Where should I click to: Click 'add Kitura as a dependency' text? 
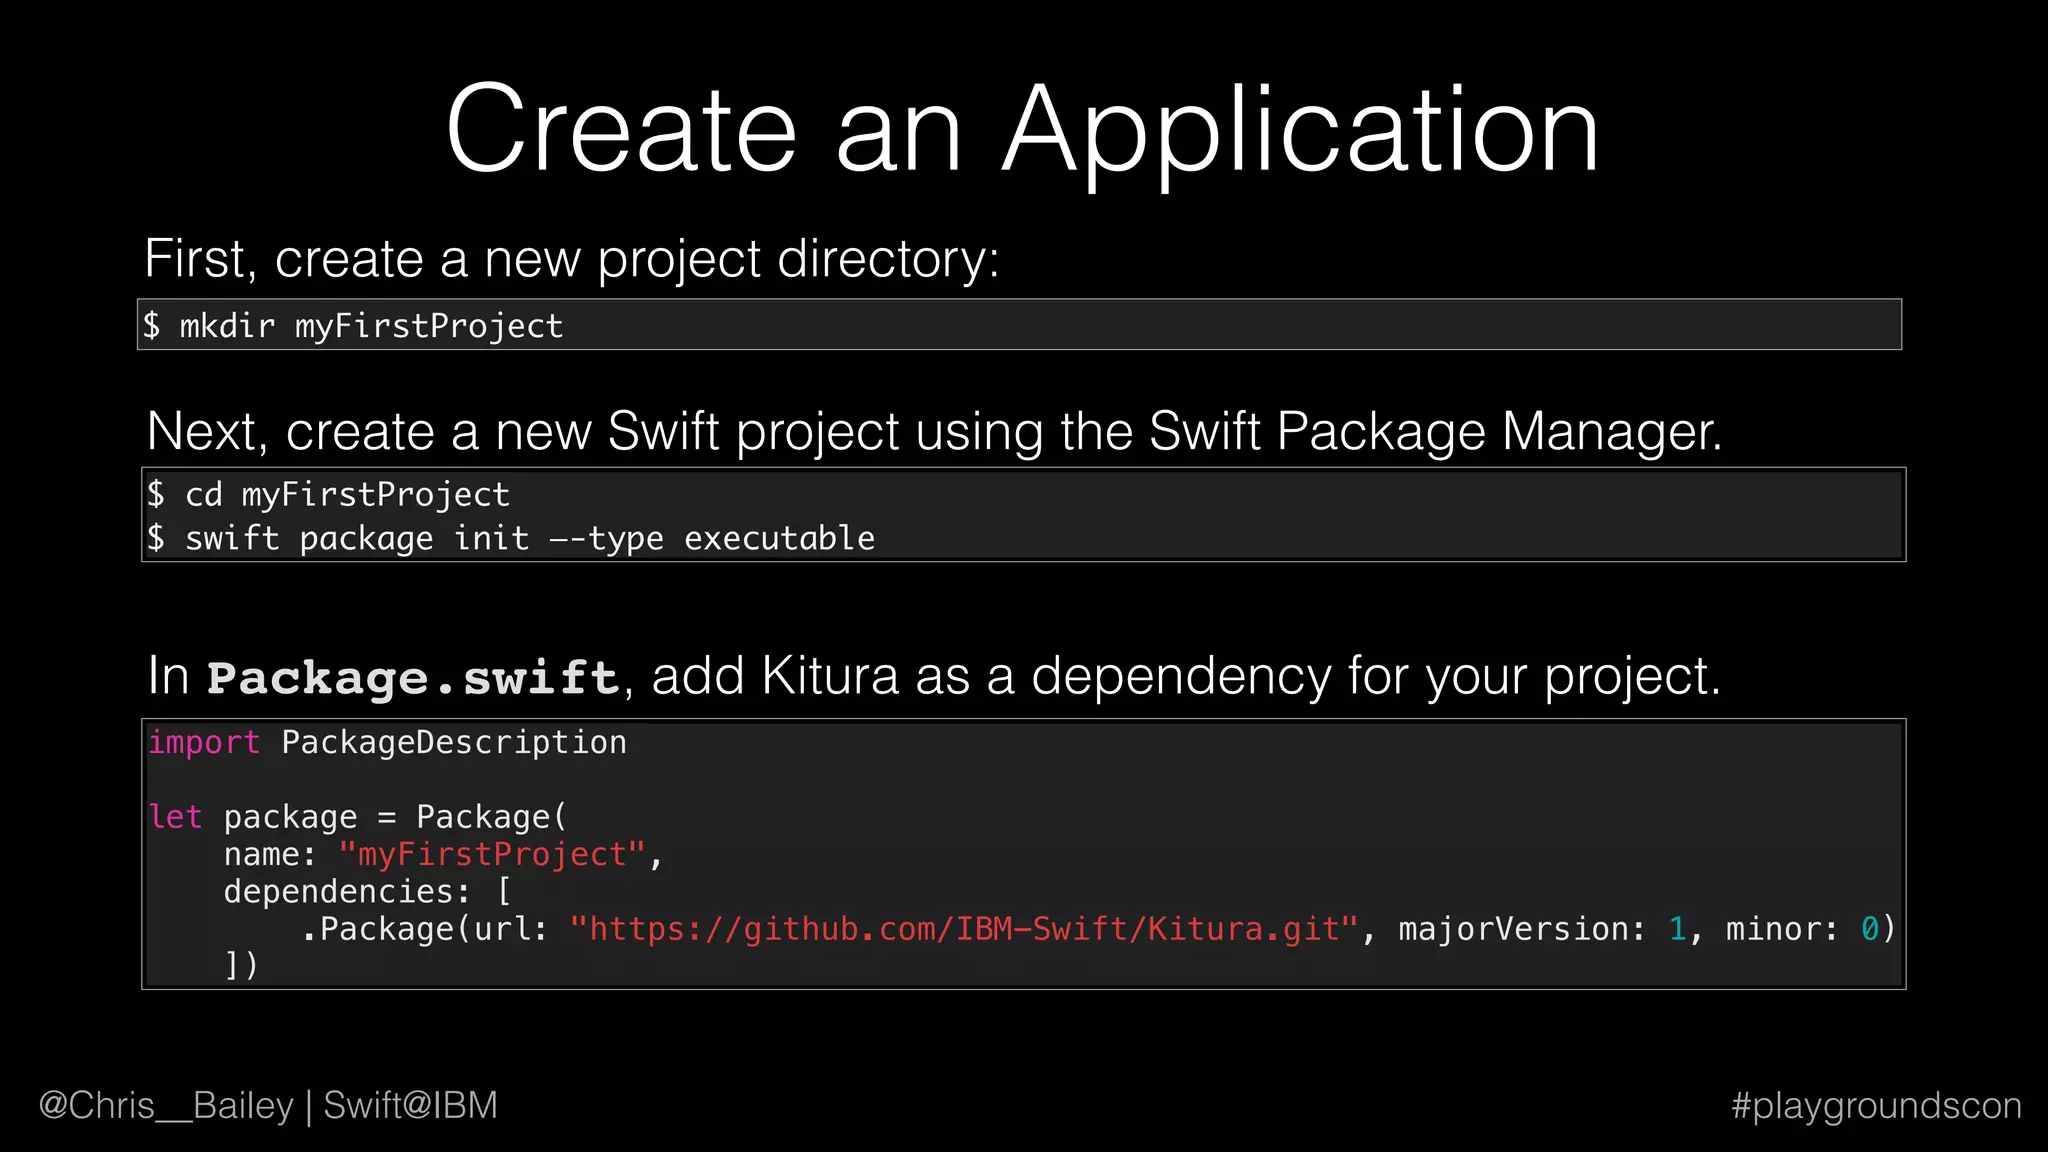coord(992,676)
